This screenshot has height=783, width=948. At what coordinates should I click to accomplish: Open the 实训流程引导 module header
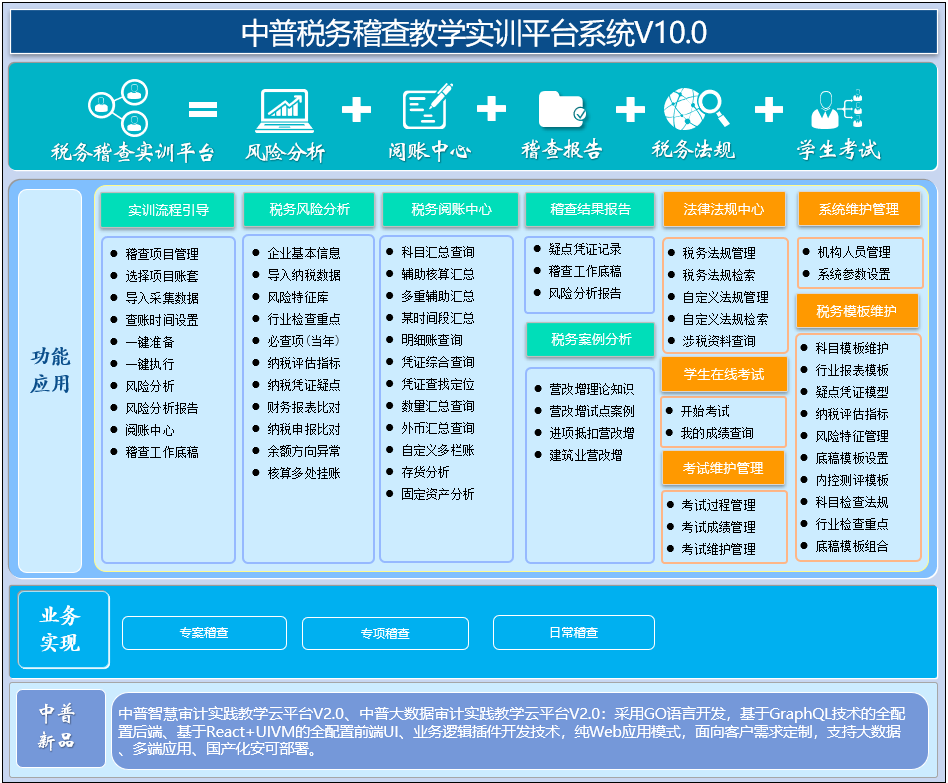168,210
